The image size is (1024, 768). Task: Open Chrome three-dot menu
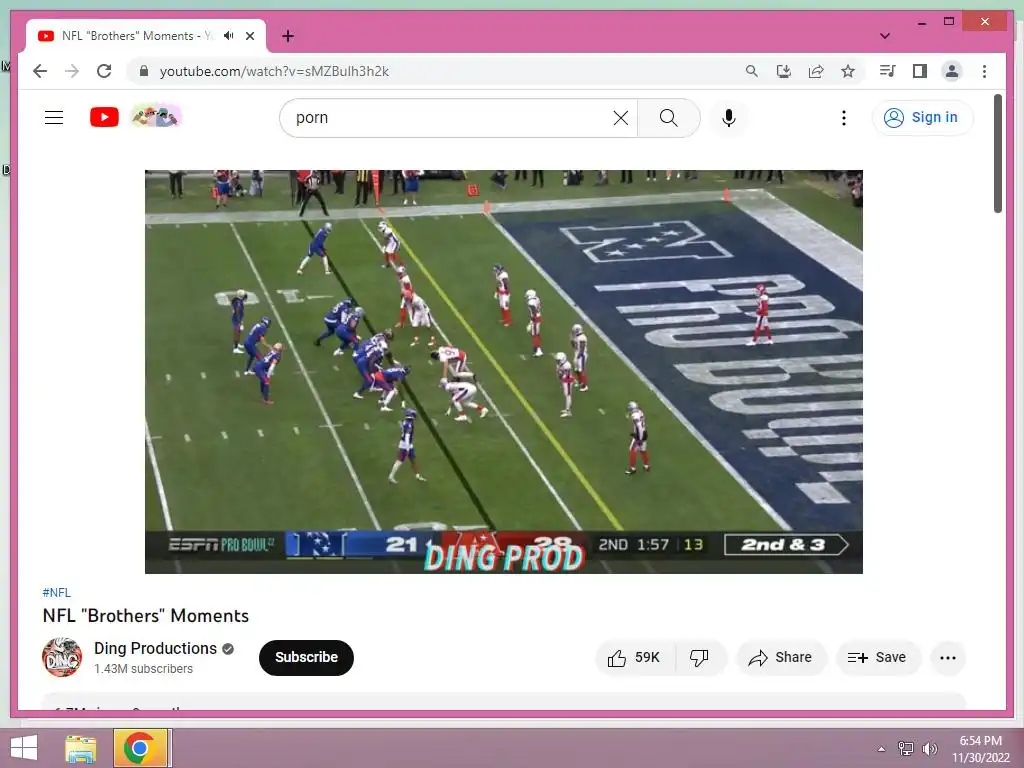(x=984, y=71)
